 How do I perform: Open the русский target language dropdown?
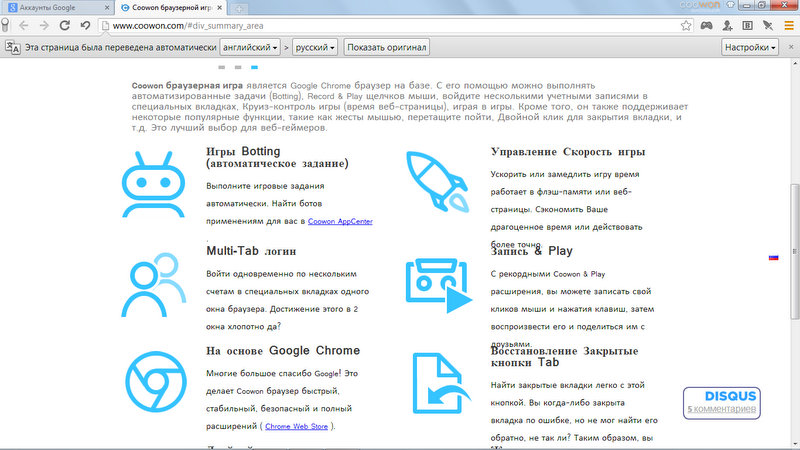[315, 47]
